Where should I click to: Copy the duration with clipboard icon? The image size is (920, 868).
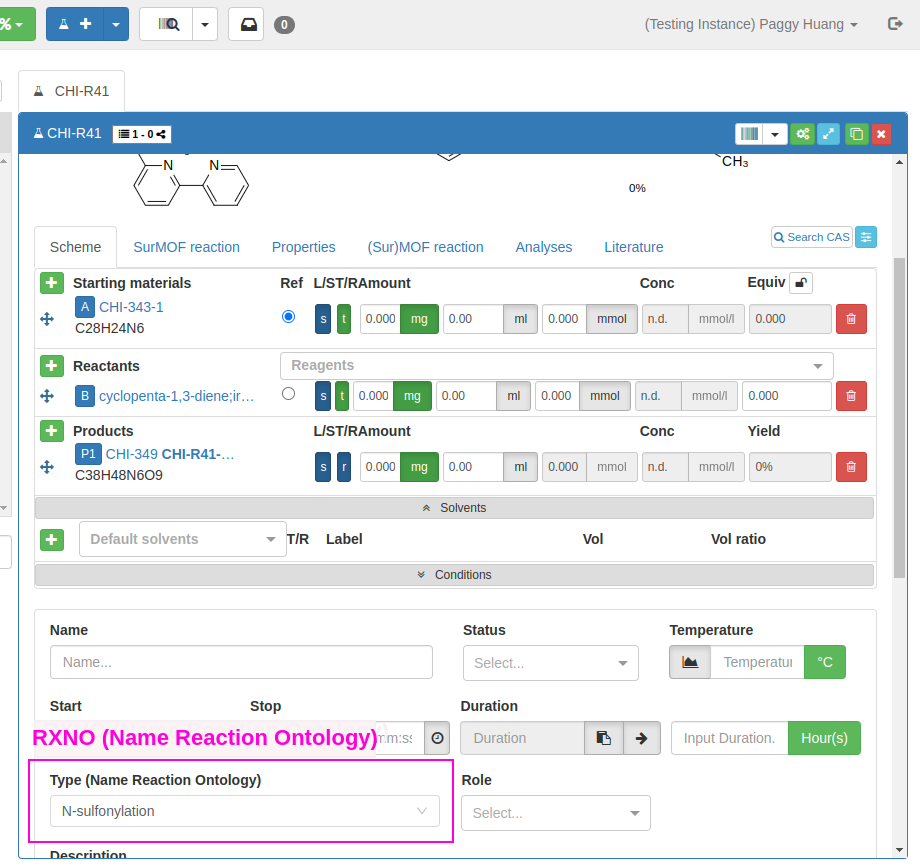[x=603, y=738]
